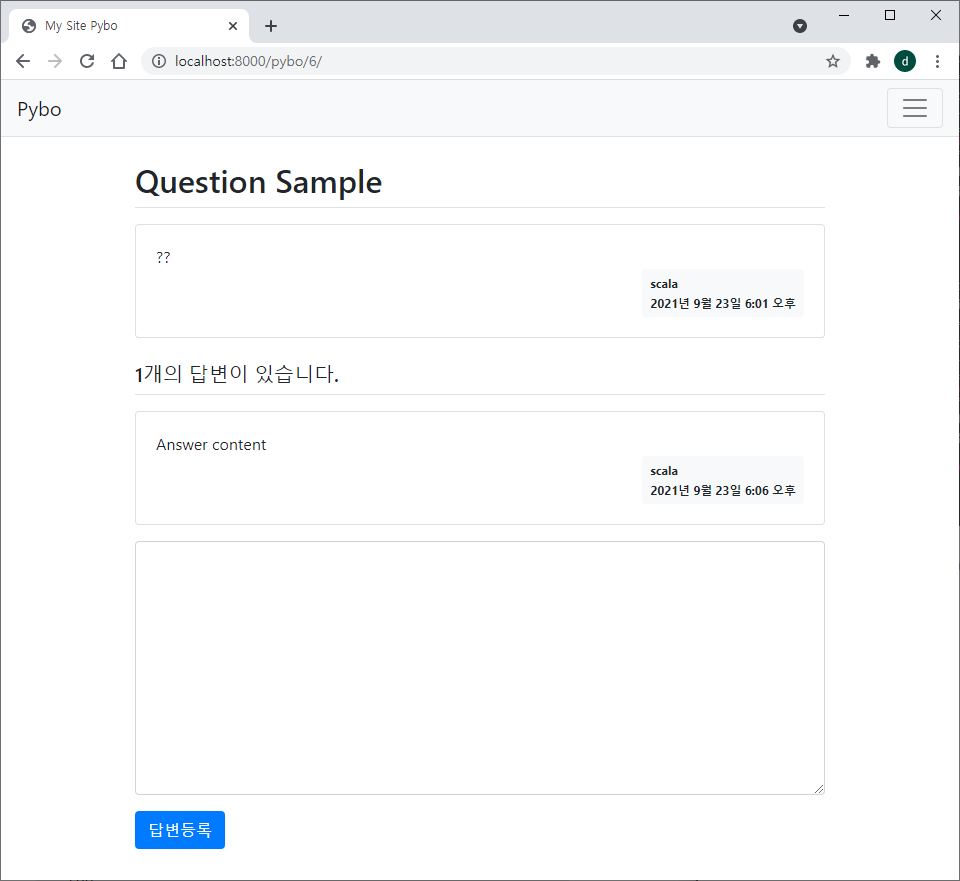This screenshot has height=881, width=960.
Task: Open the browser extensions puzzle icon
Action: coord(872,61)
